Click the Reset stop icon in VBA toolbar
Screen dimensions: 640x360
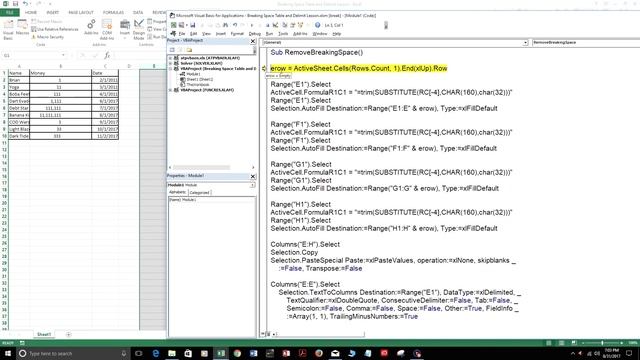pos(267,25)
